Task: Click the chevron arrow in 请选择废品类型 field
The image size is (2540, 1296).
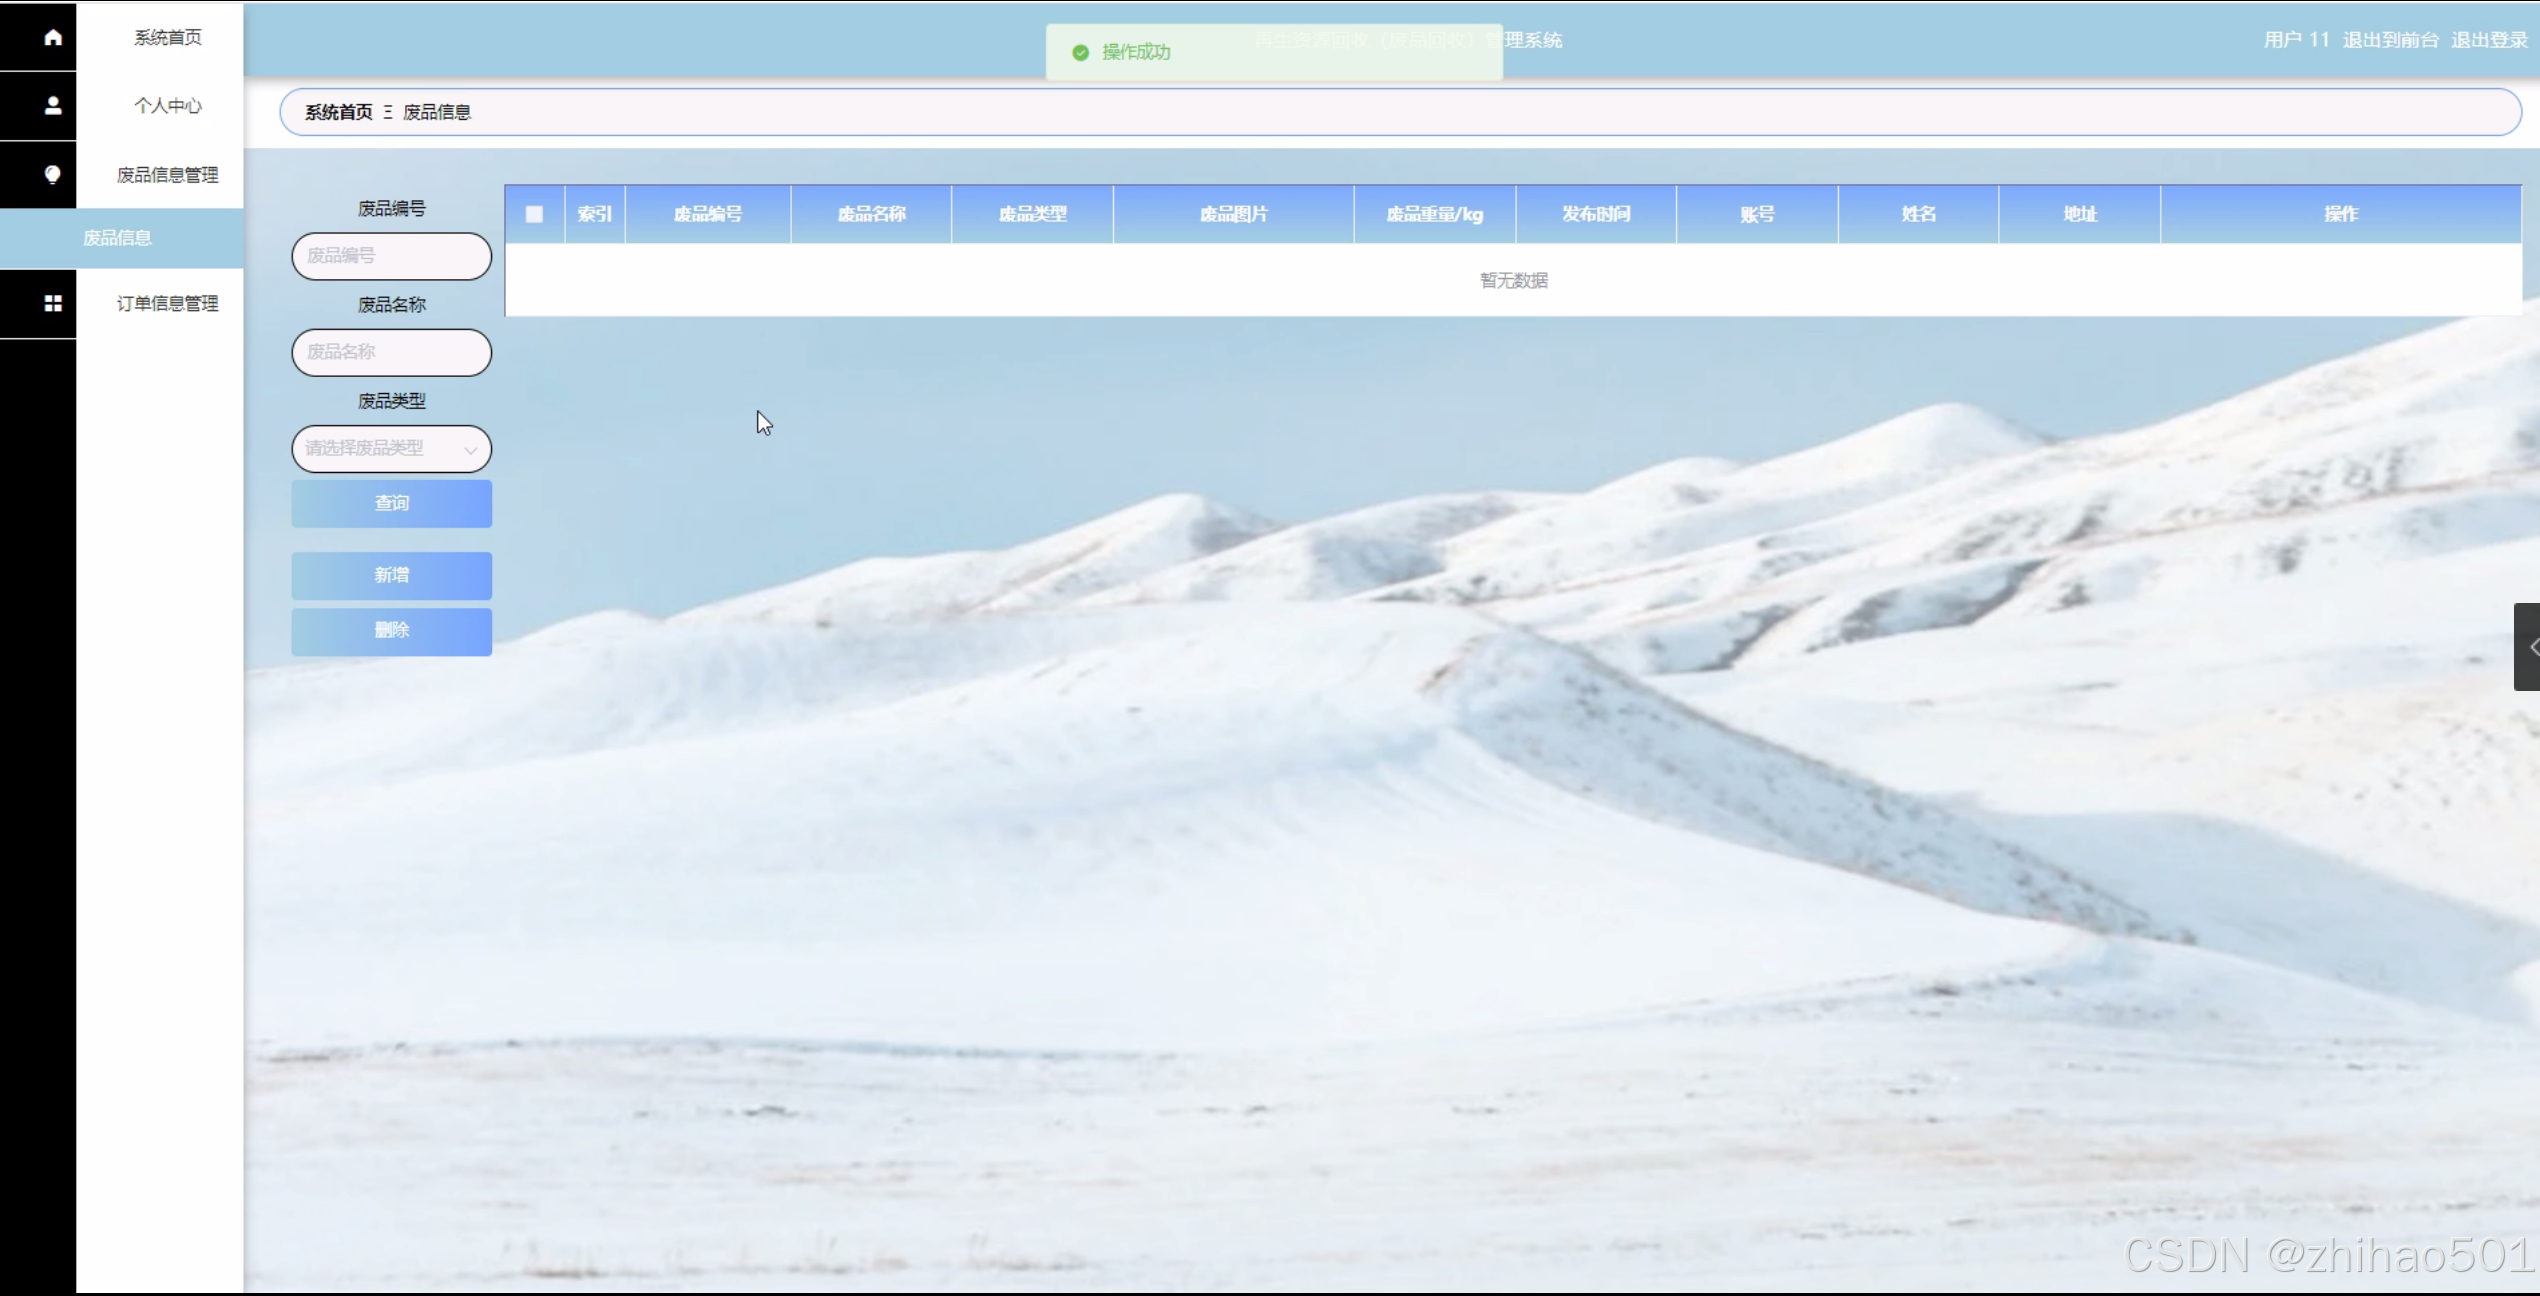Action: pyautogui.click(x=470, y=449)
